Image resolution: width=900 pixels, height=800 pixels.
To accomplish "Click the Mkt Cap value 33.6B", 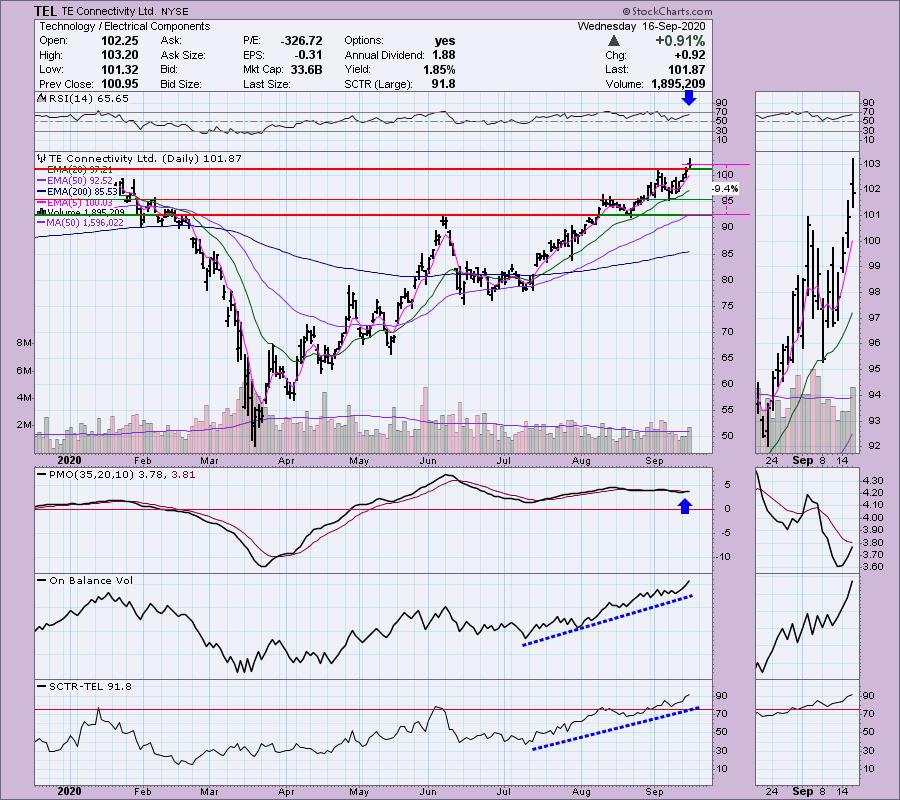I will click(305, 69).
